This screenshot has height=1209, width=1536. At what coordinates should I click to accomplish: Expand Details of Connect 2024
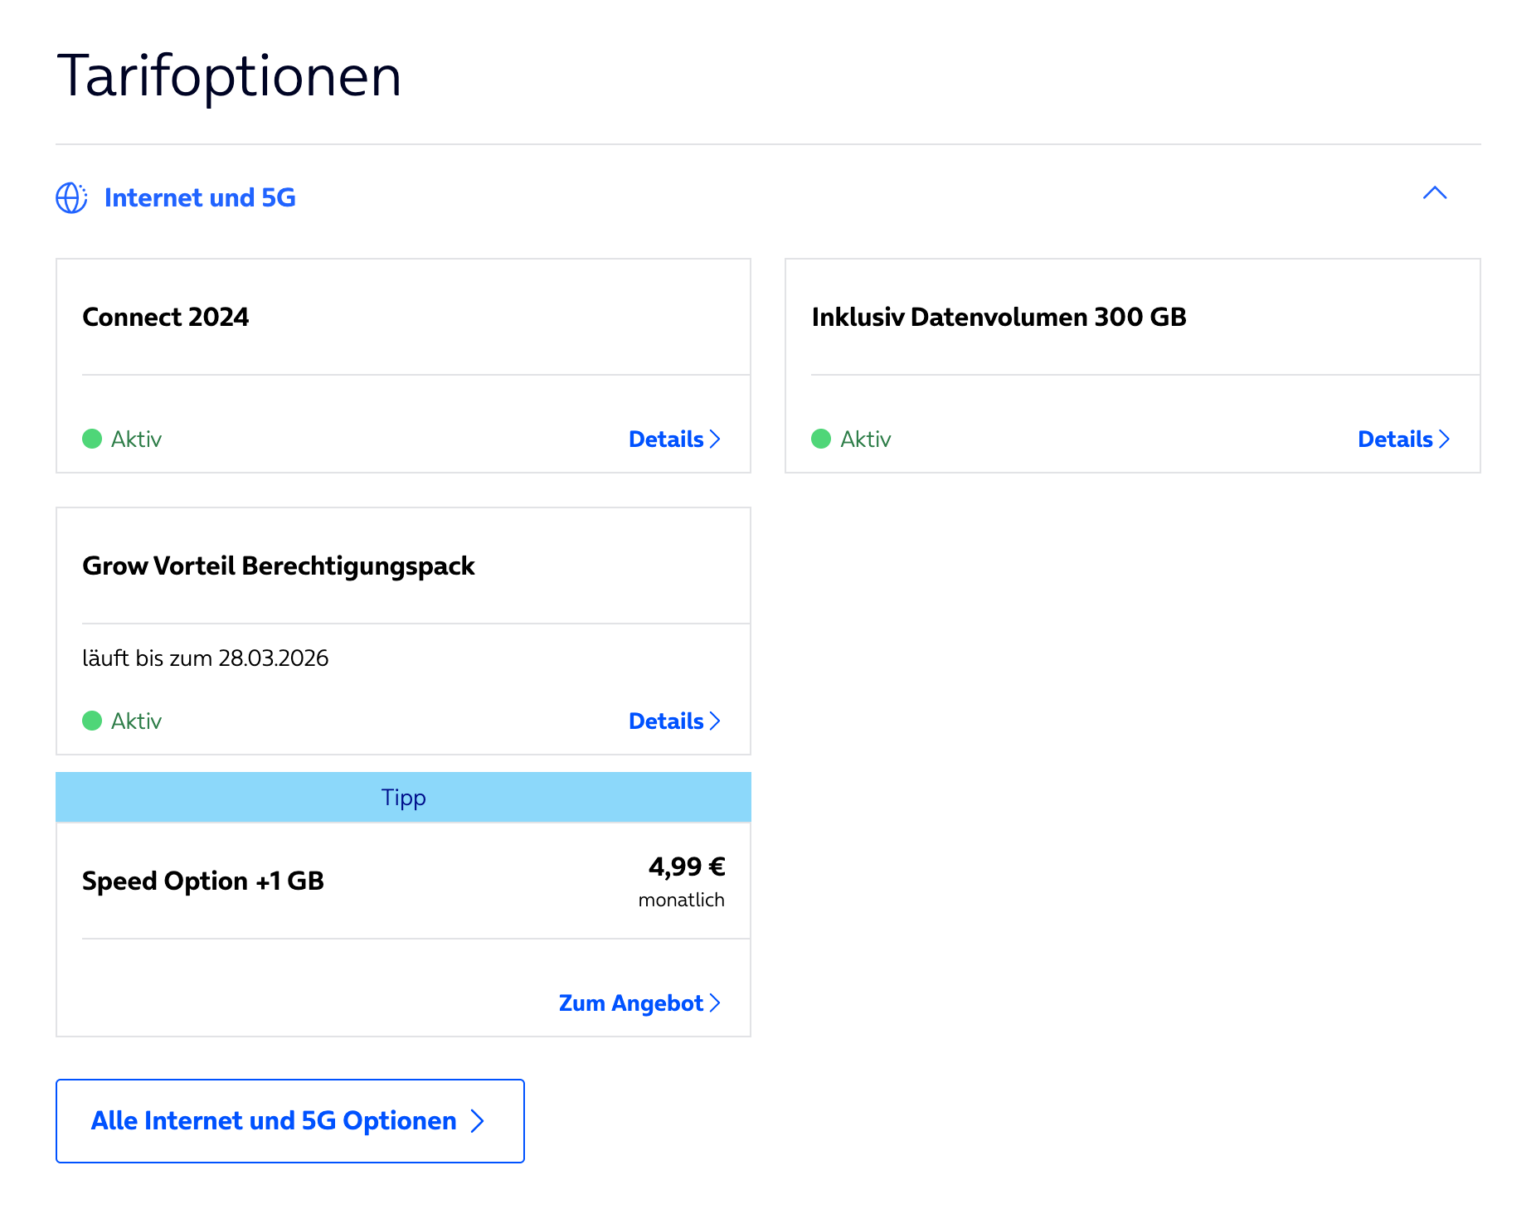(x=667, y=438)
